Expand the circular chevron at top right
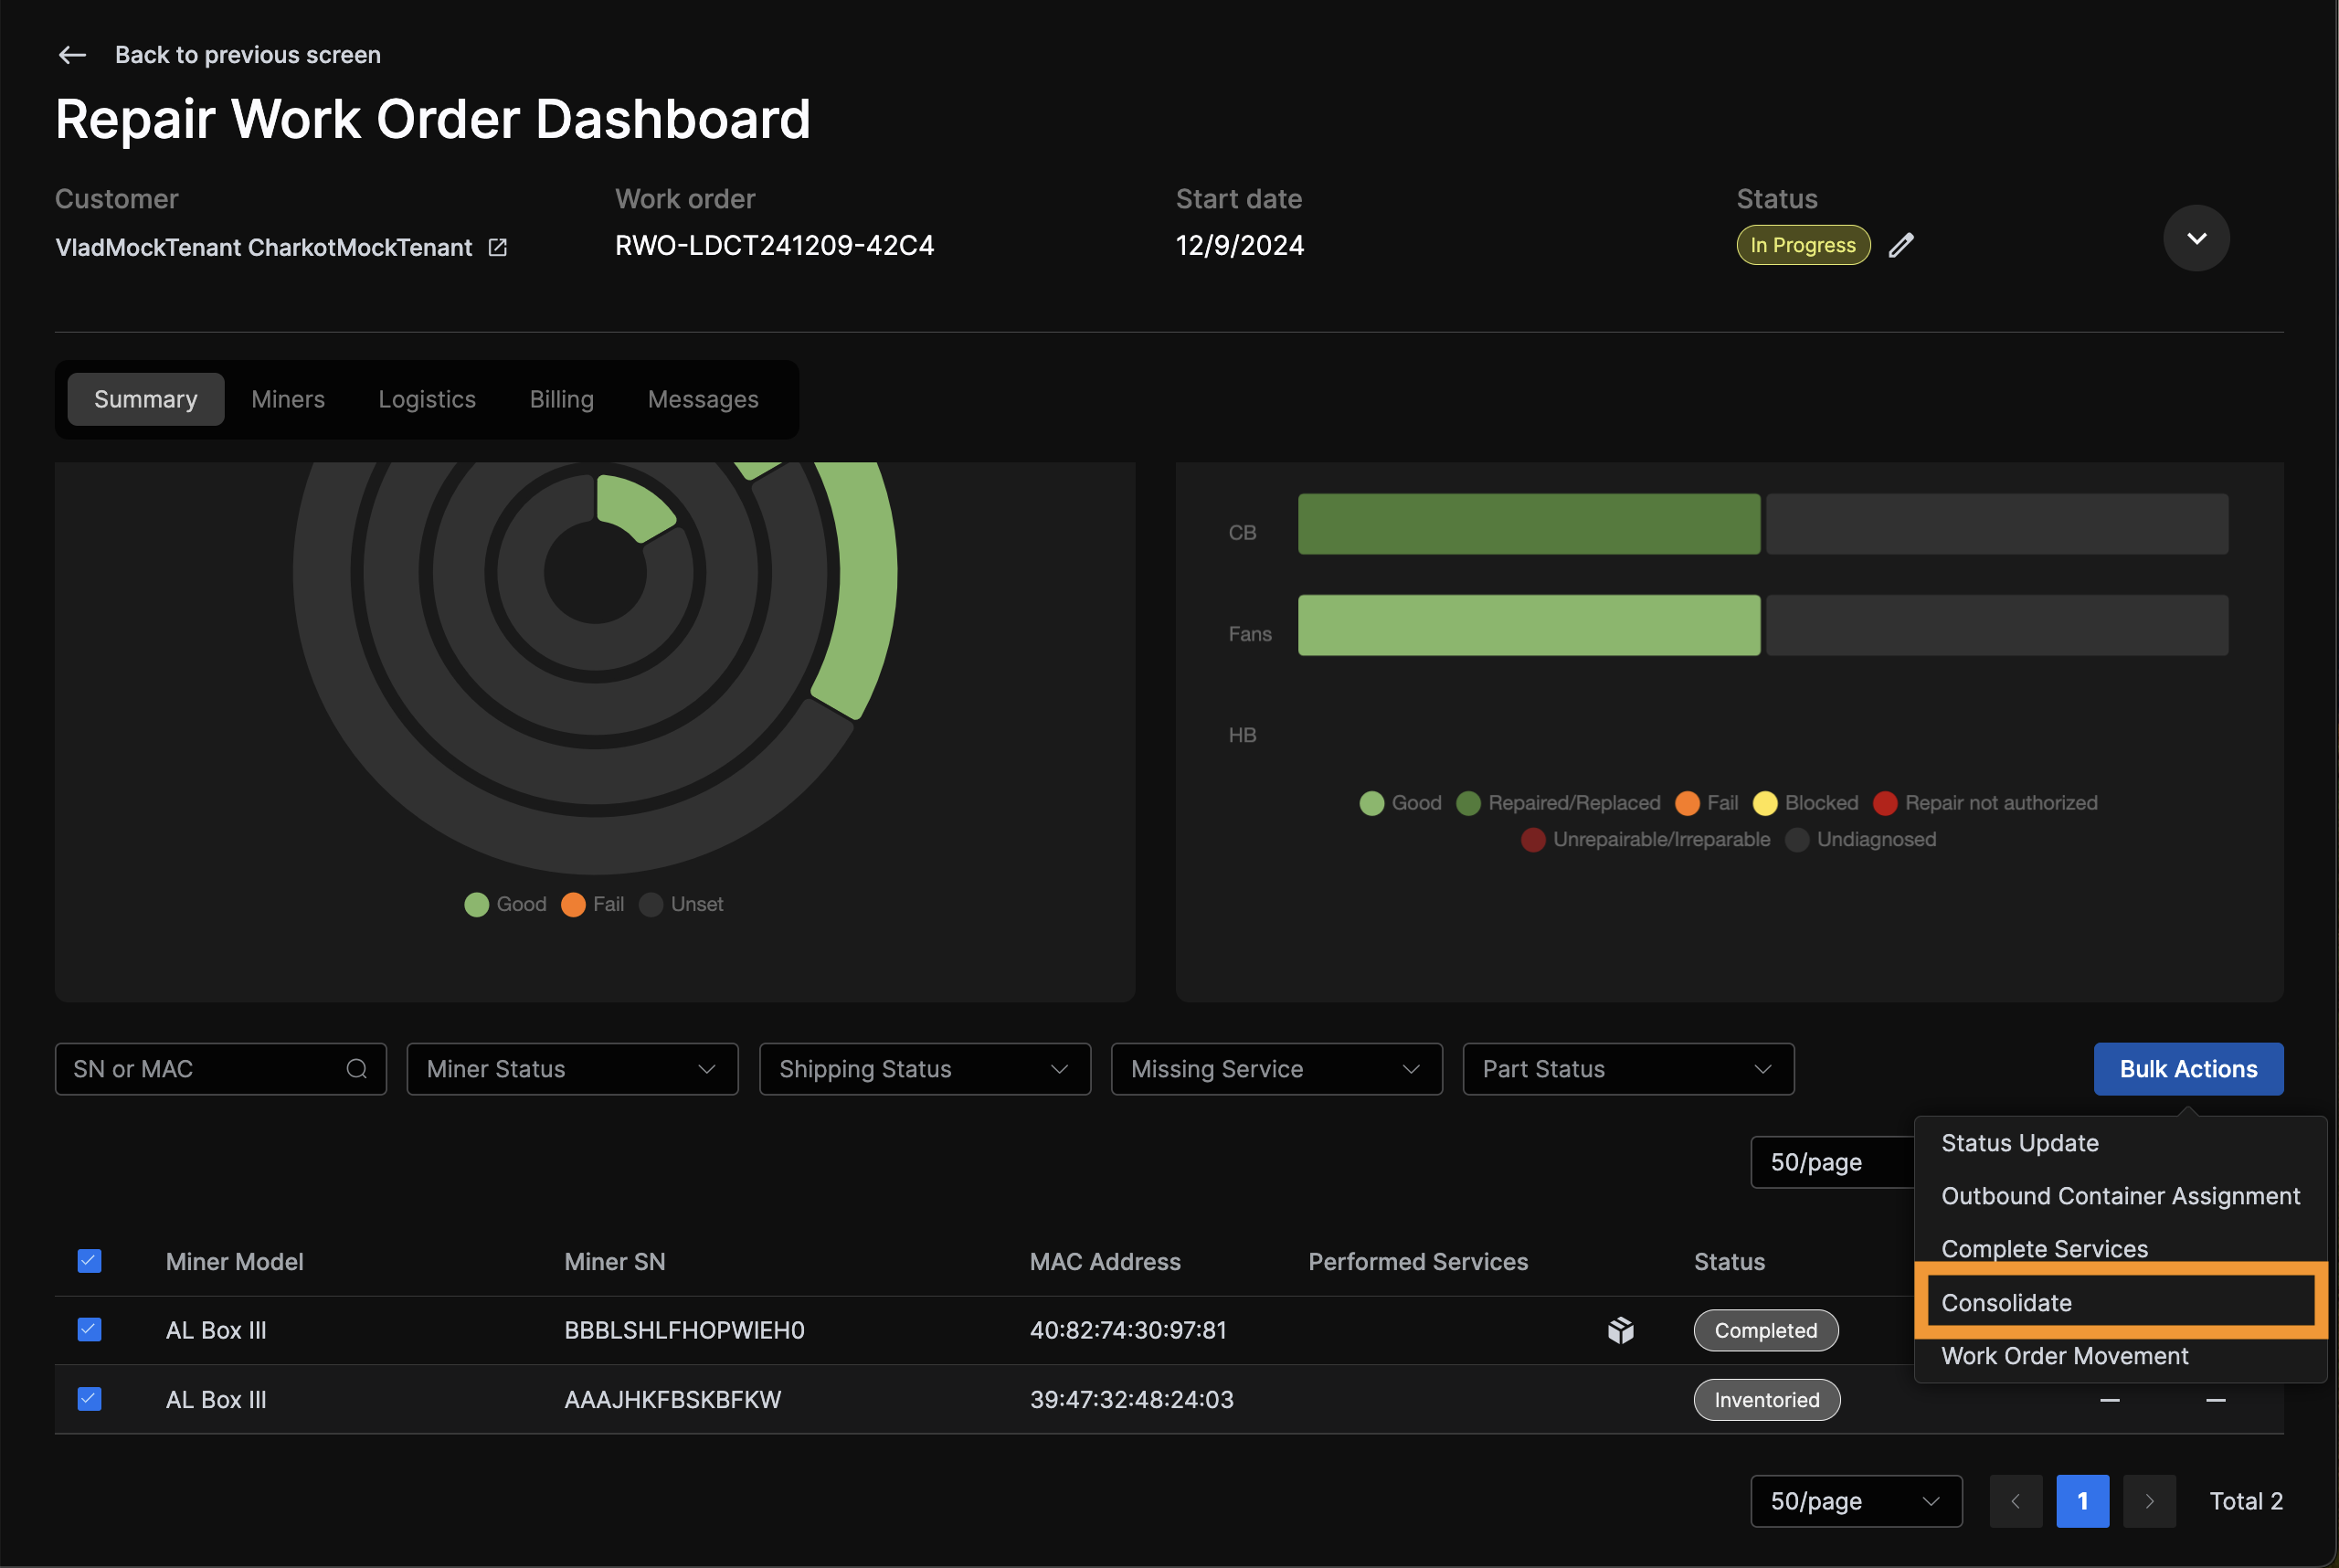2339x1568 pixels. coord(2196,238)
